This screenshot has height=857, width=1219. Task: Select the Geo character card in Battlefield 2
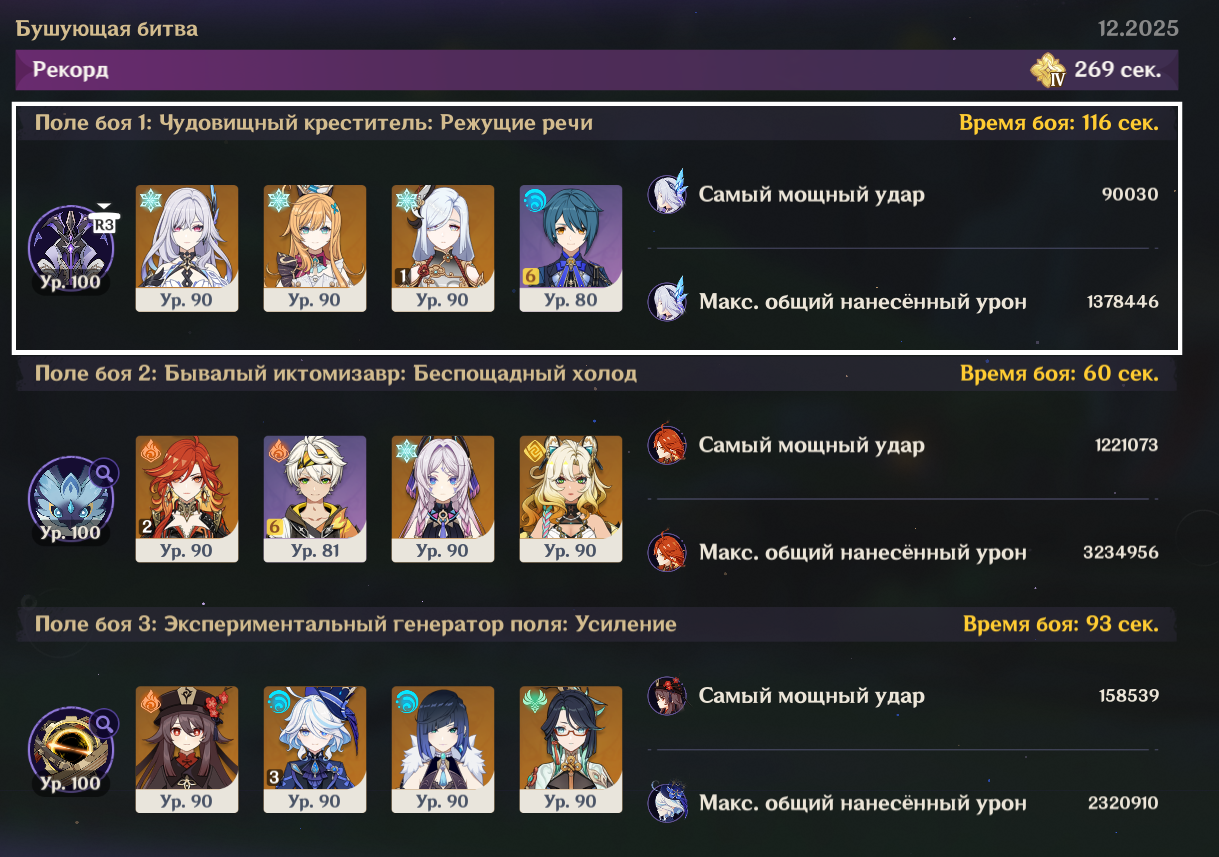[571, 499]
